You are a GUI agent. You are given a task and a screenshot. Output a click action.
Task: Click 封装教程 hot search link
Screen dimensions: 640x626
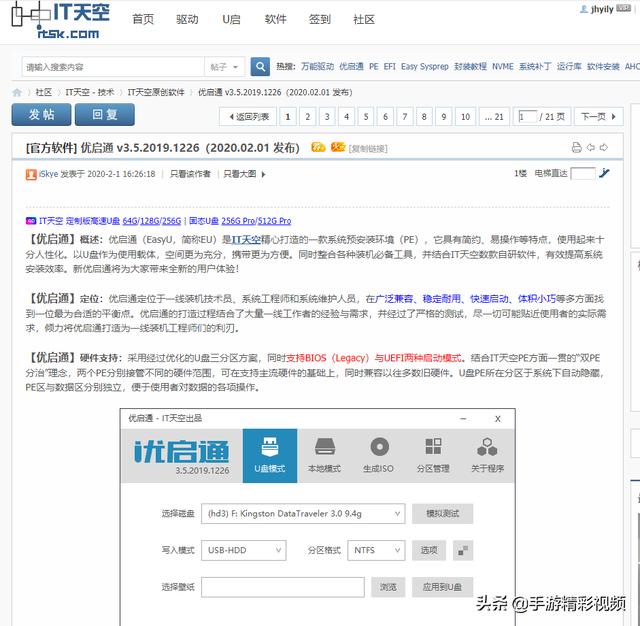click(470, 67)
